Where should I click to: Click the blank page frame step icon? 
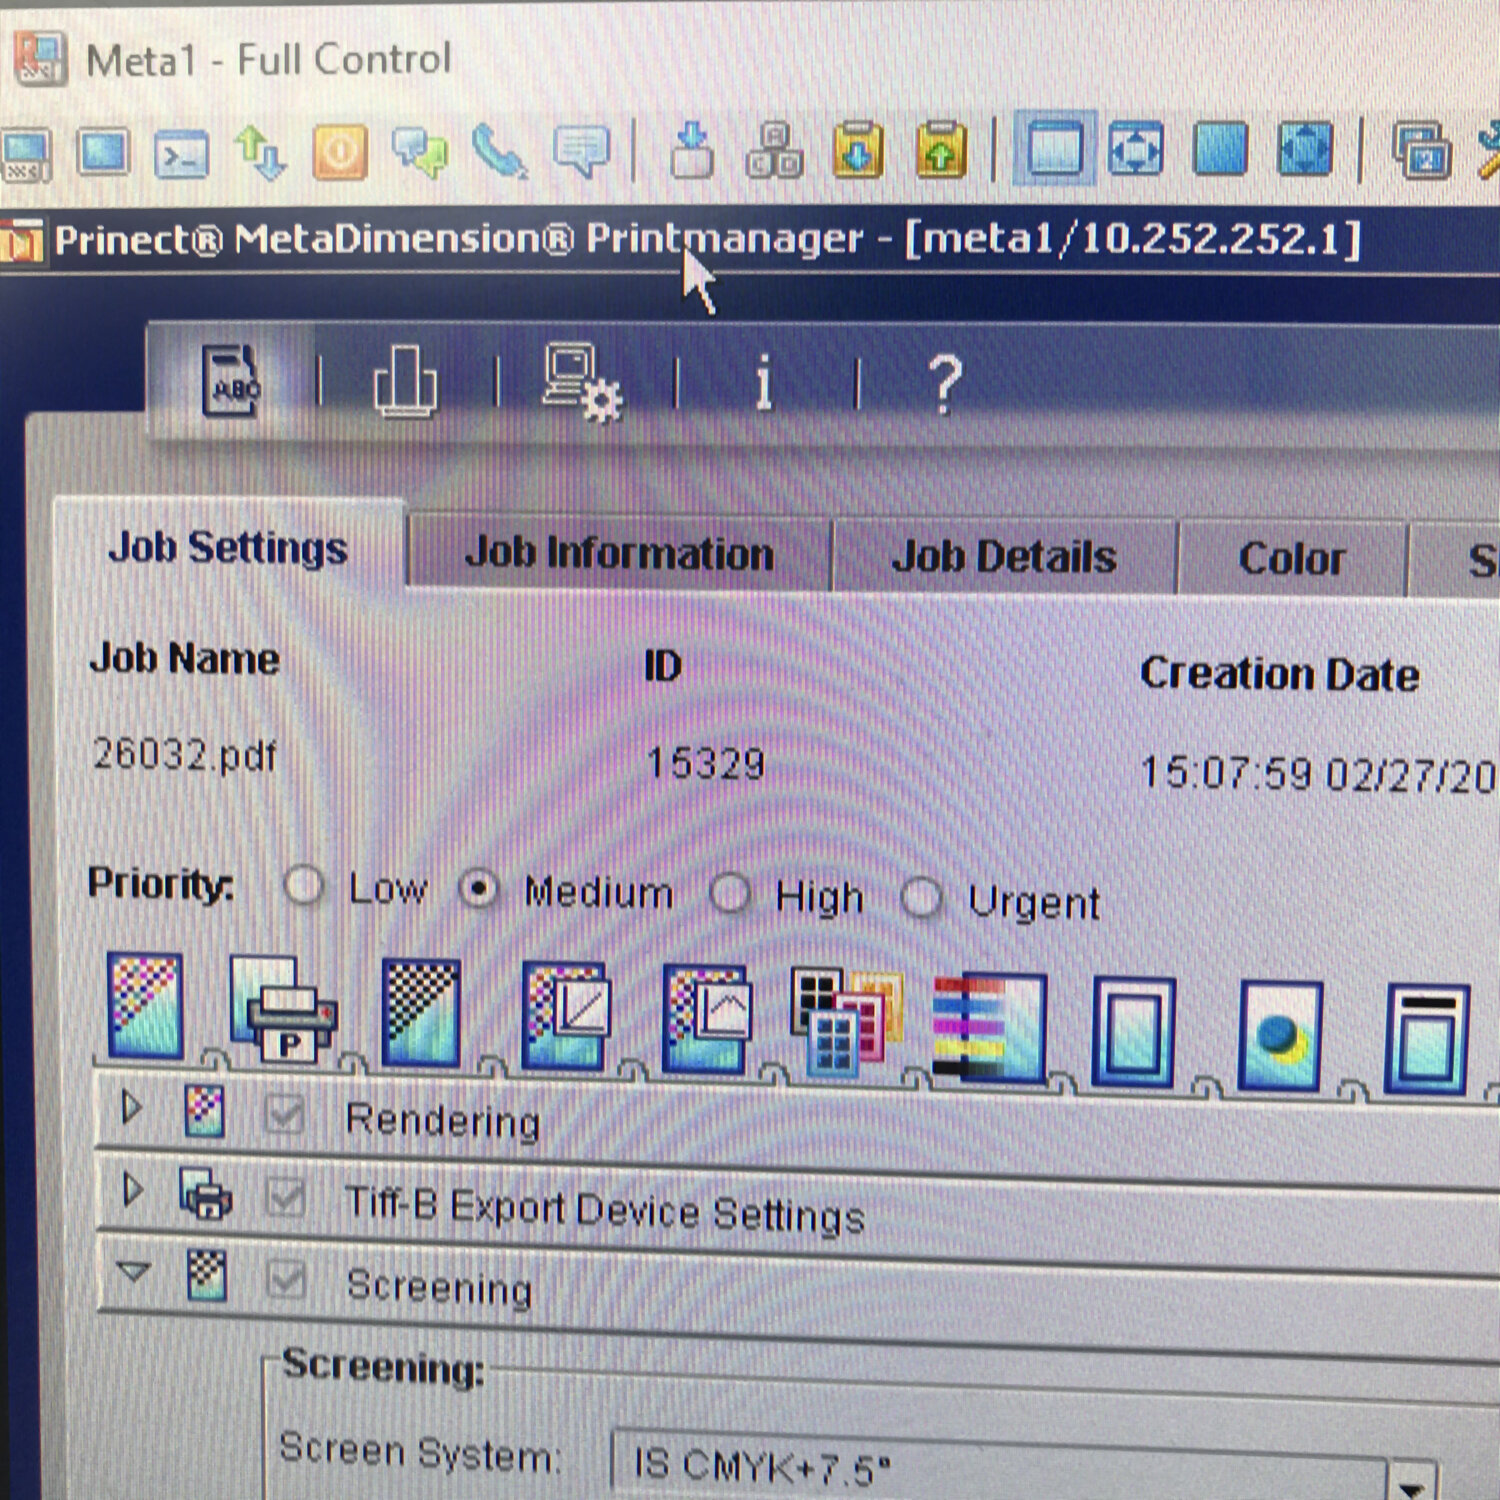point(1133,1031)
